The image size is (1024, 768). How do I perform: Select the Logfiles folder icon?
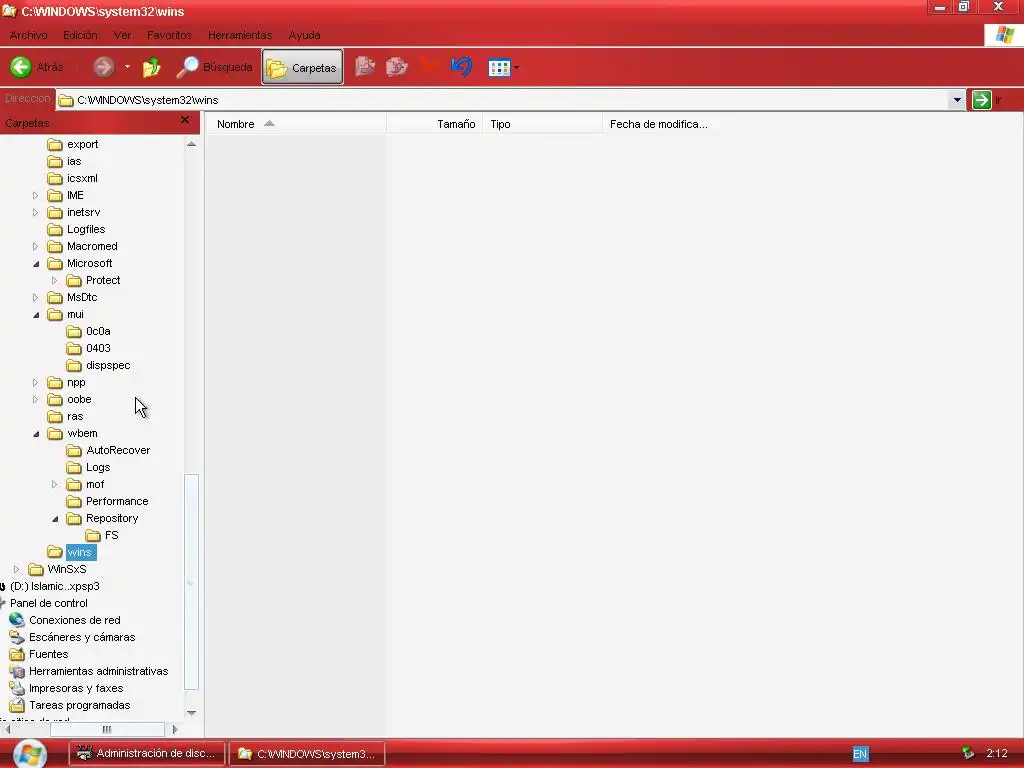click(55, 229)
